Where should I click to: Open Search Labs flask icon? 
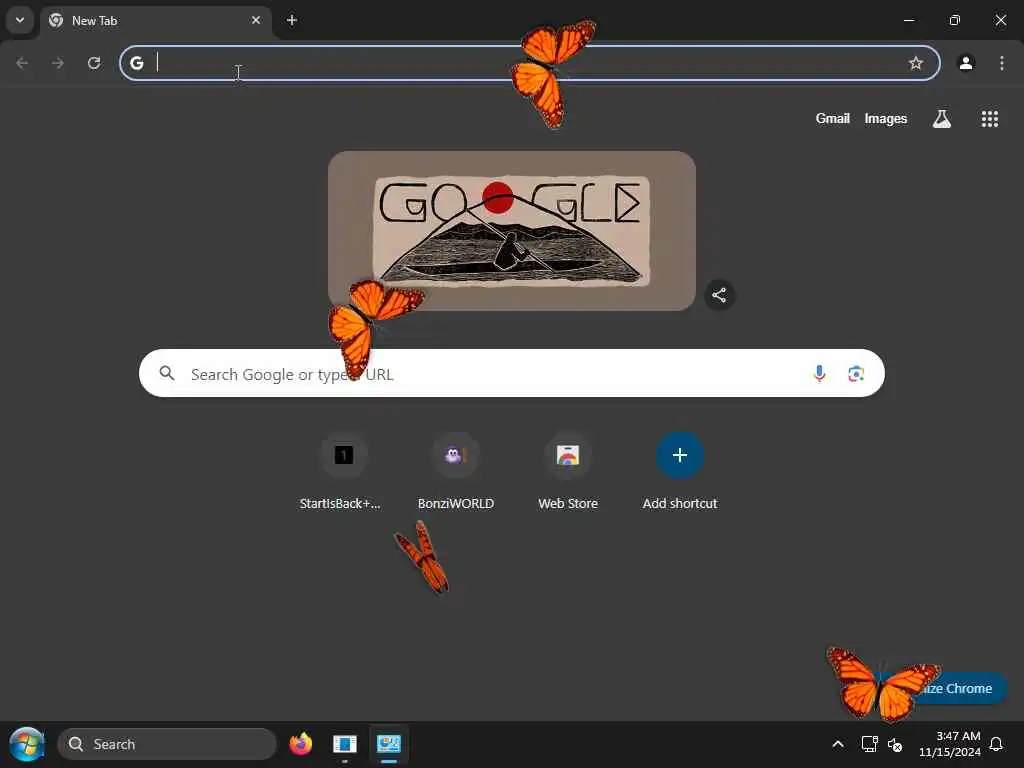[x=942, y=119]
